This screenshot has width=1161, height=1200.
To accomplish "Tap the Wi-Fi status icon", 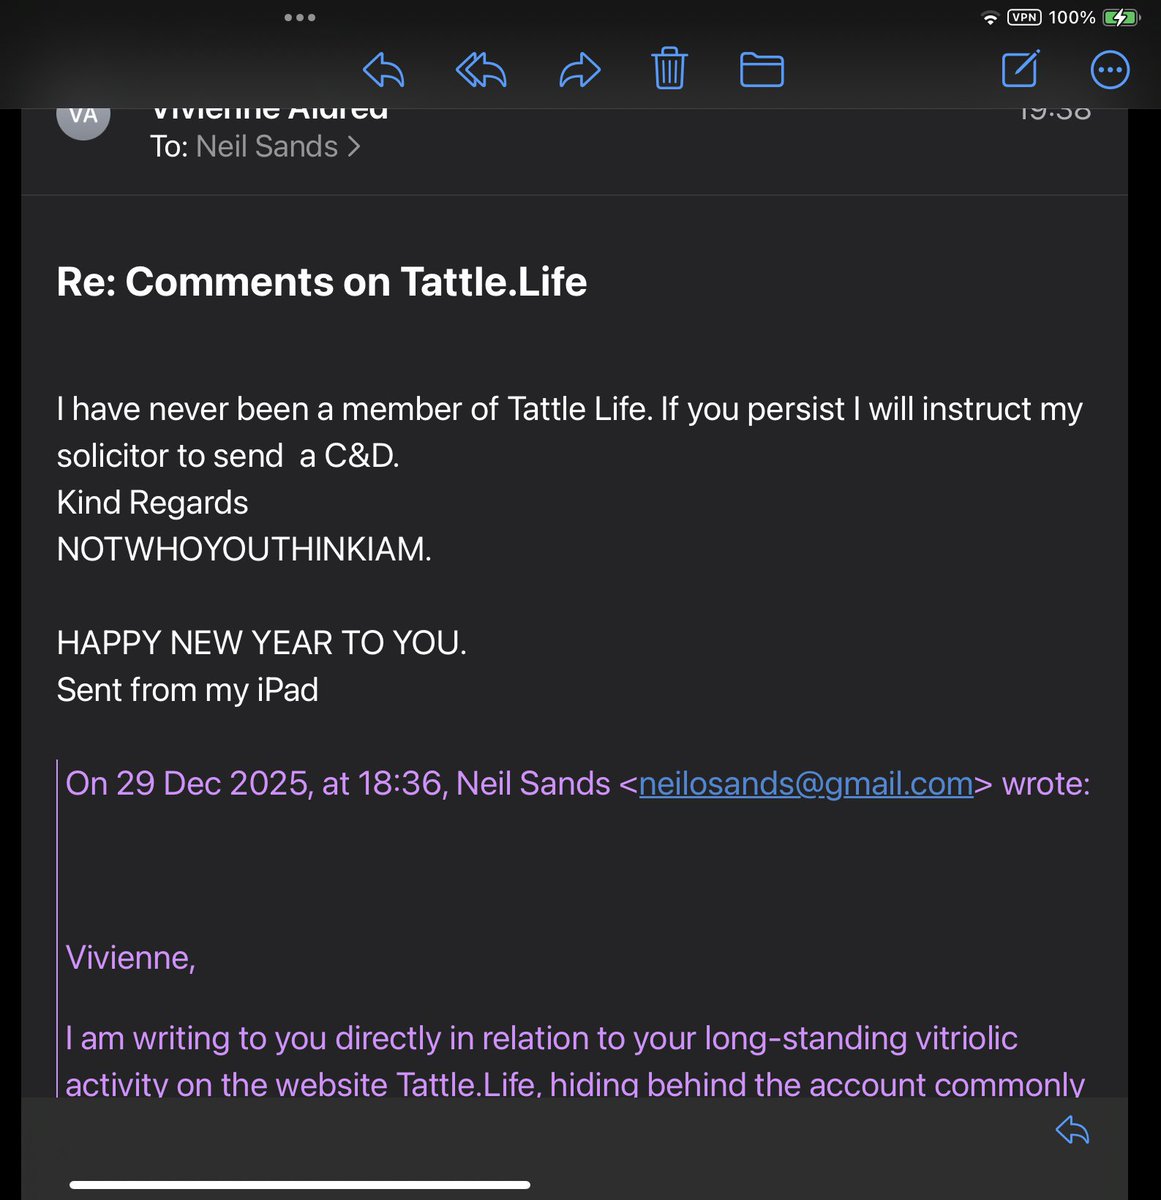I will pyautogui.click(x=990, y=18).
